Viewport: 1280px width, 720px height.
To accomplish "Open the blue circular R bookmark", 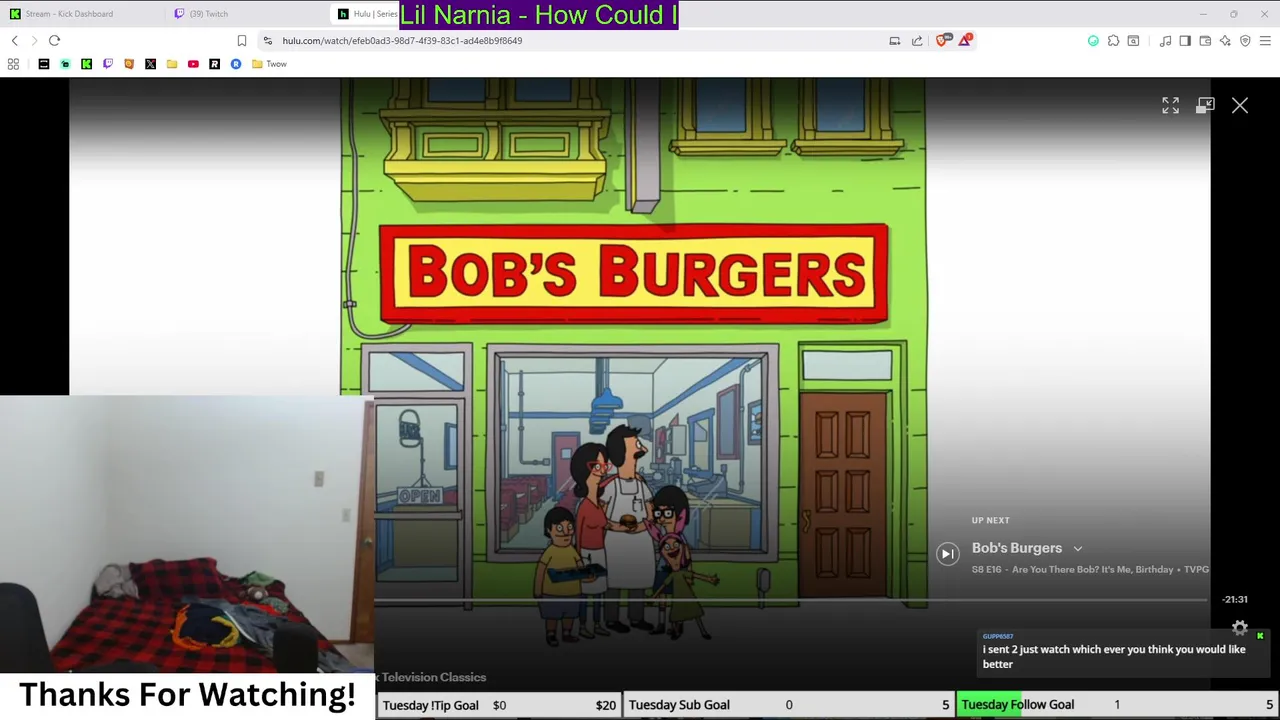I will click(x=236, y=64).
